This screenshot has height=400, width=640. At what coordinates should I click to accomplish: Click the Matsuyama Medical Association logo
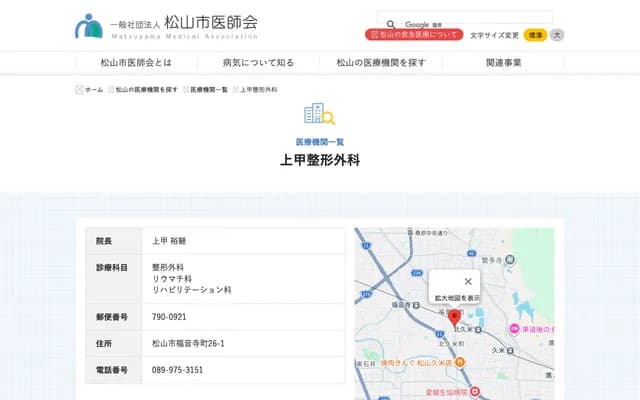pyautogui.click(x=166, y=25)
